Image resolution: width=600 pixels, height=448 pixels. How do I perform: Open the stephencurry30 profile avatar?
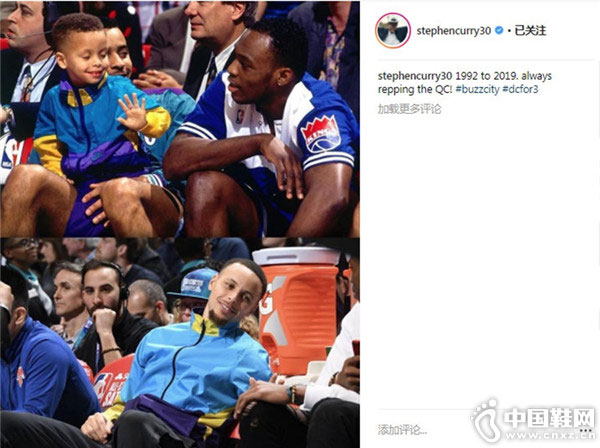click(x=393, y=30)
